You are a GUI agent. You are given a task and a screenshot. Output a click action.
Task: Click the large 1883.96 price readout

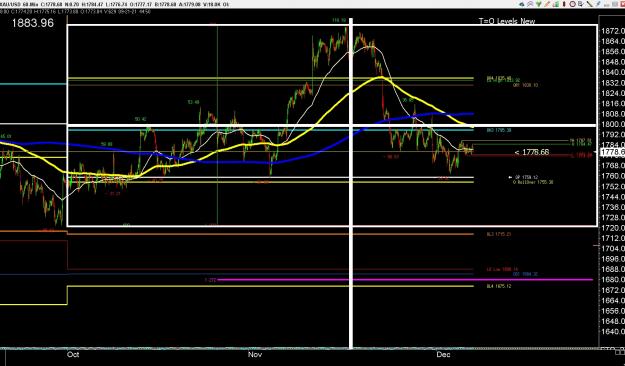tap(33, 23)
